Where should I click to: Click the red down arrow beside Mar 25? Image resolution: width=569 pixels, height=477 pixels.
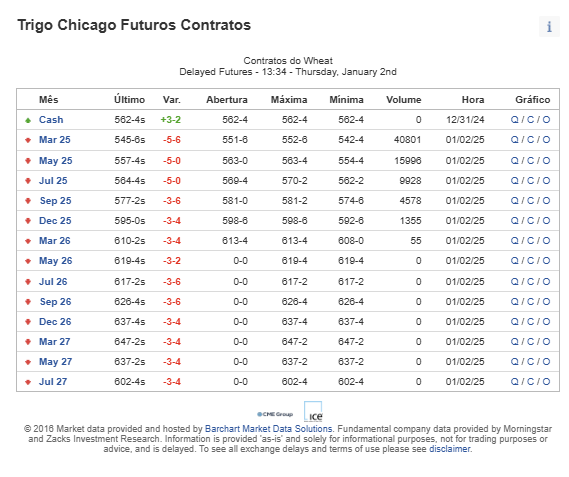click(x=28, y=140)
